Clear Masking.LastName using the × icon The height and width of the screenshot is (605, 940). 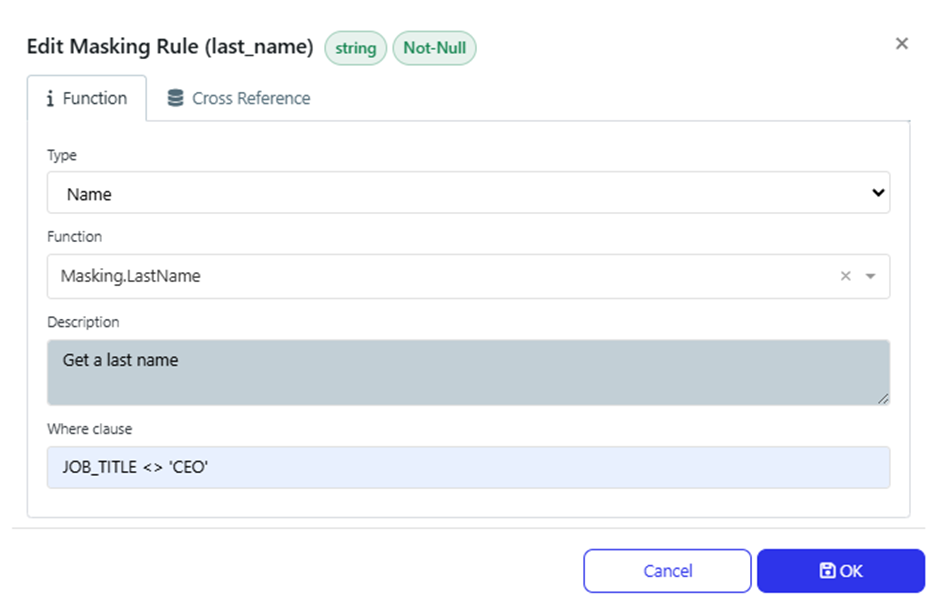point(845,276)
